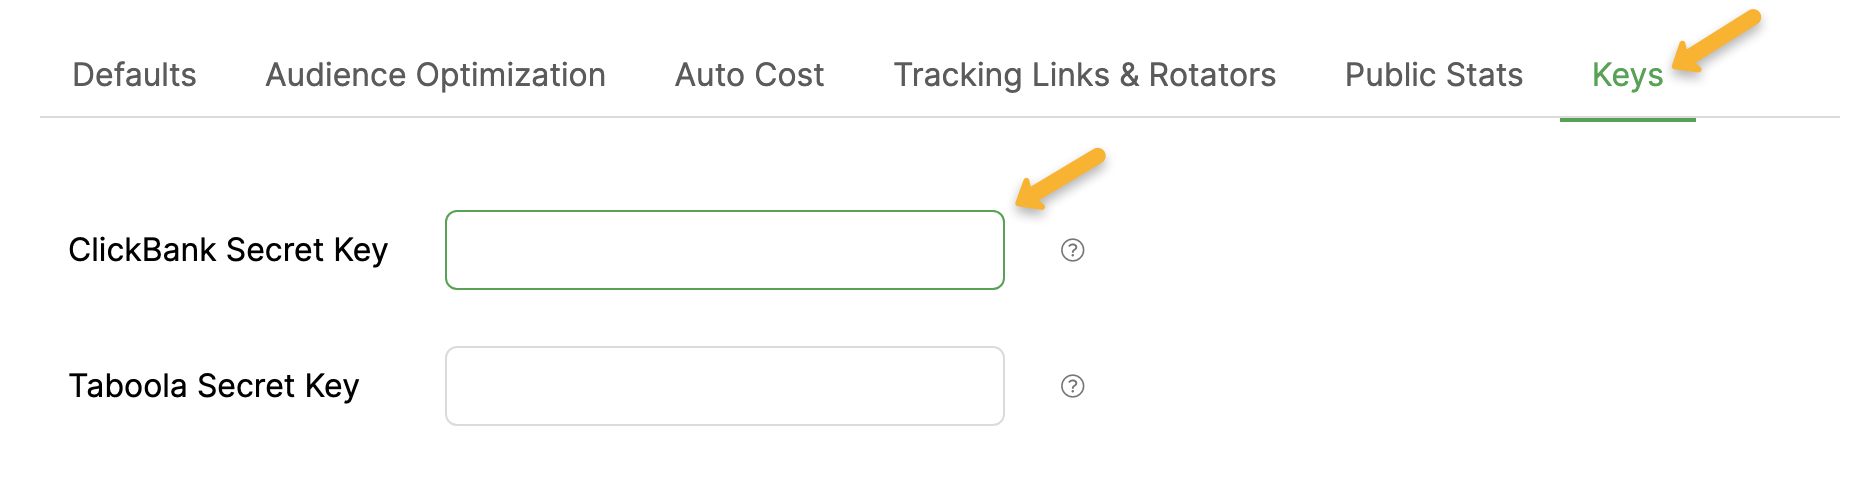The width and height of the screenshot is (1852, 482).
Task: View the Auto Cost settings
Action: pos(749,75)
